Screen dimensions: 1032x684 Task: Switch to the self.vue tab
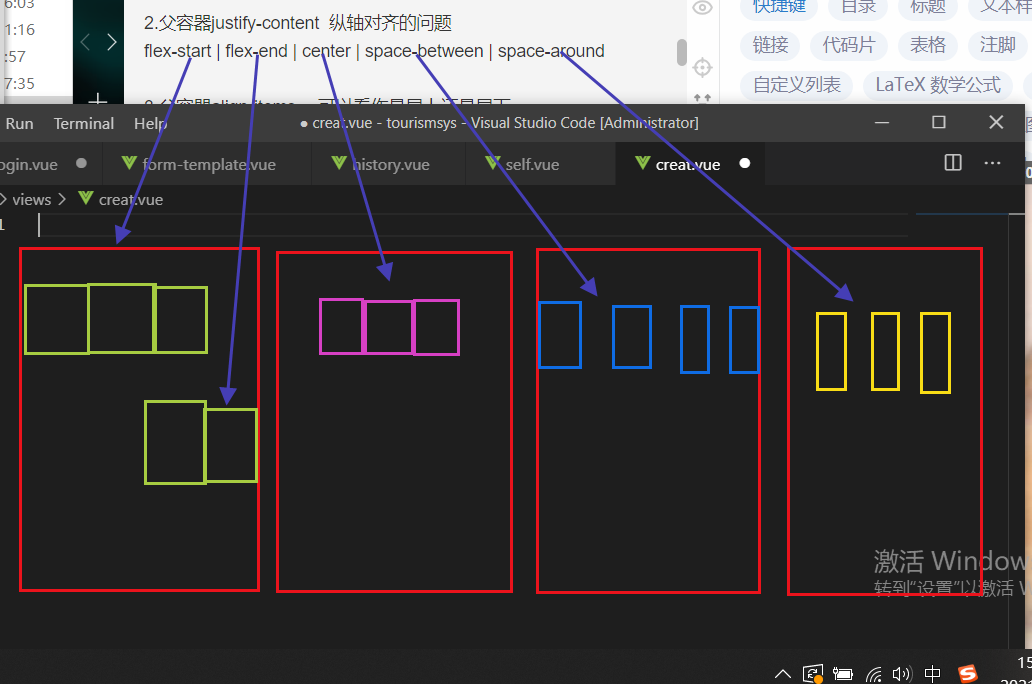pos(541,164)
